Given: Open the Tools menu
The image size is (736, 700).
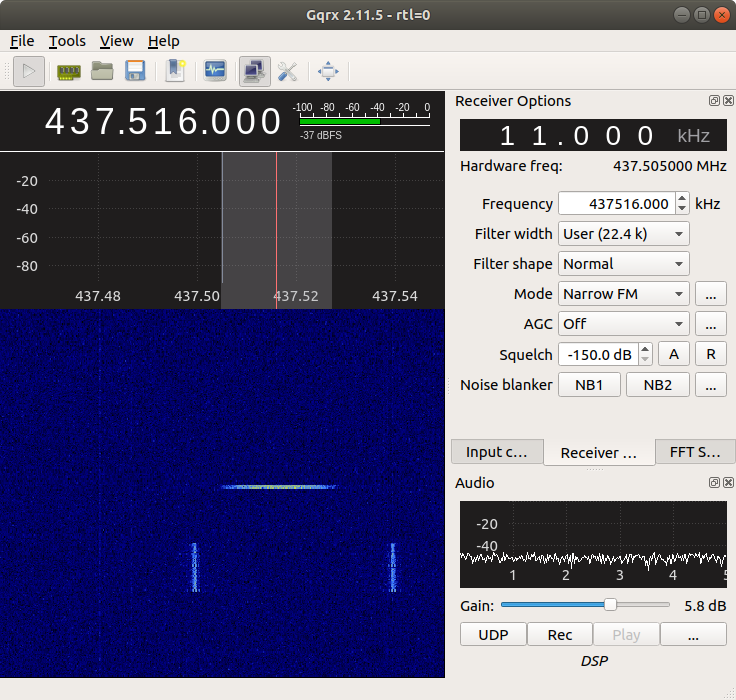Looking at the screenshot, I should click(67, 41).
